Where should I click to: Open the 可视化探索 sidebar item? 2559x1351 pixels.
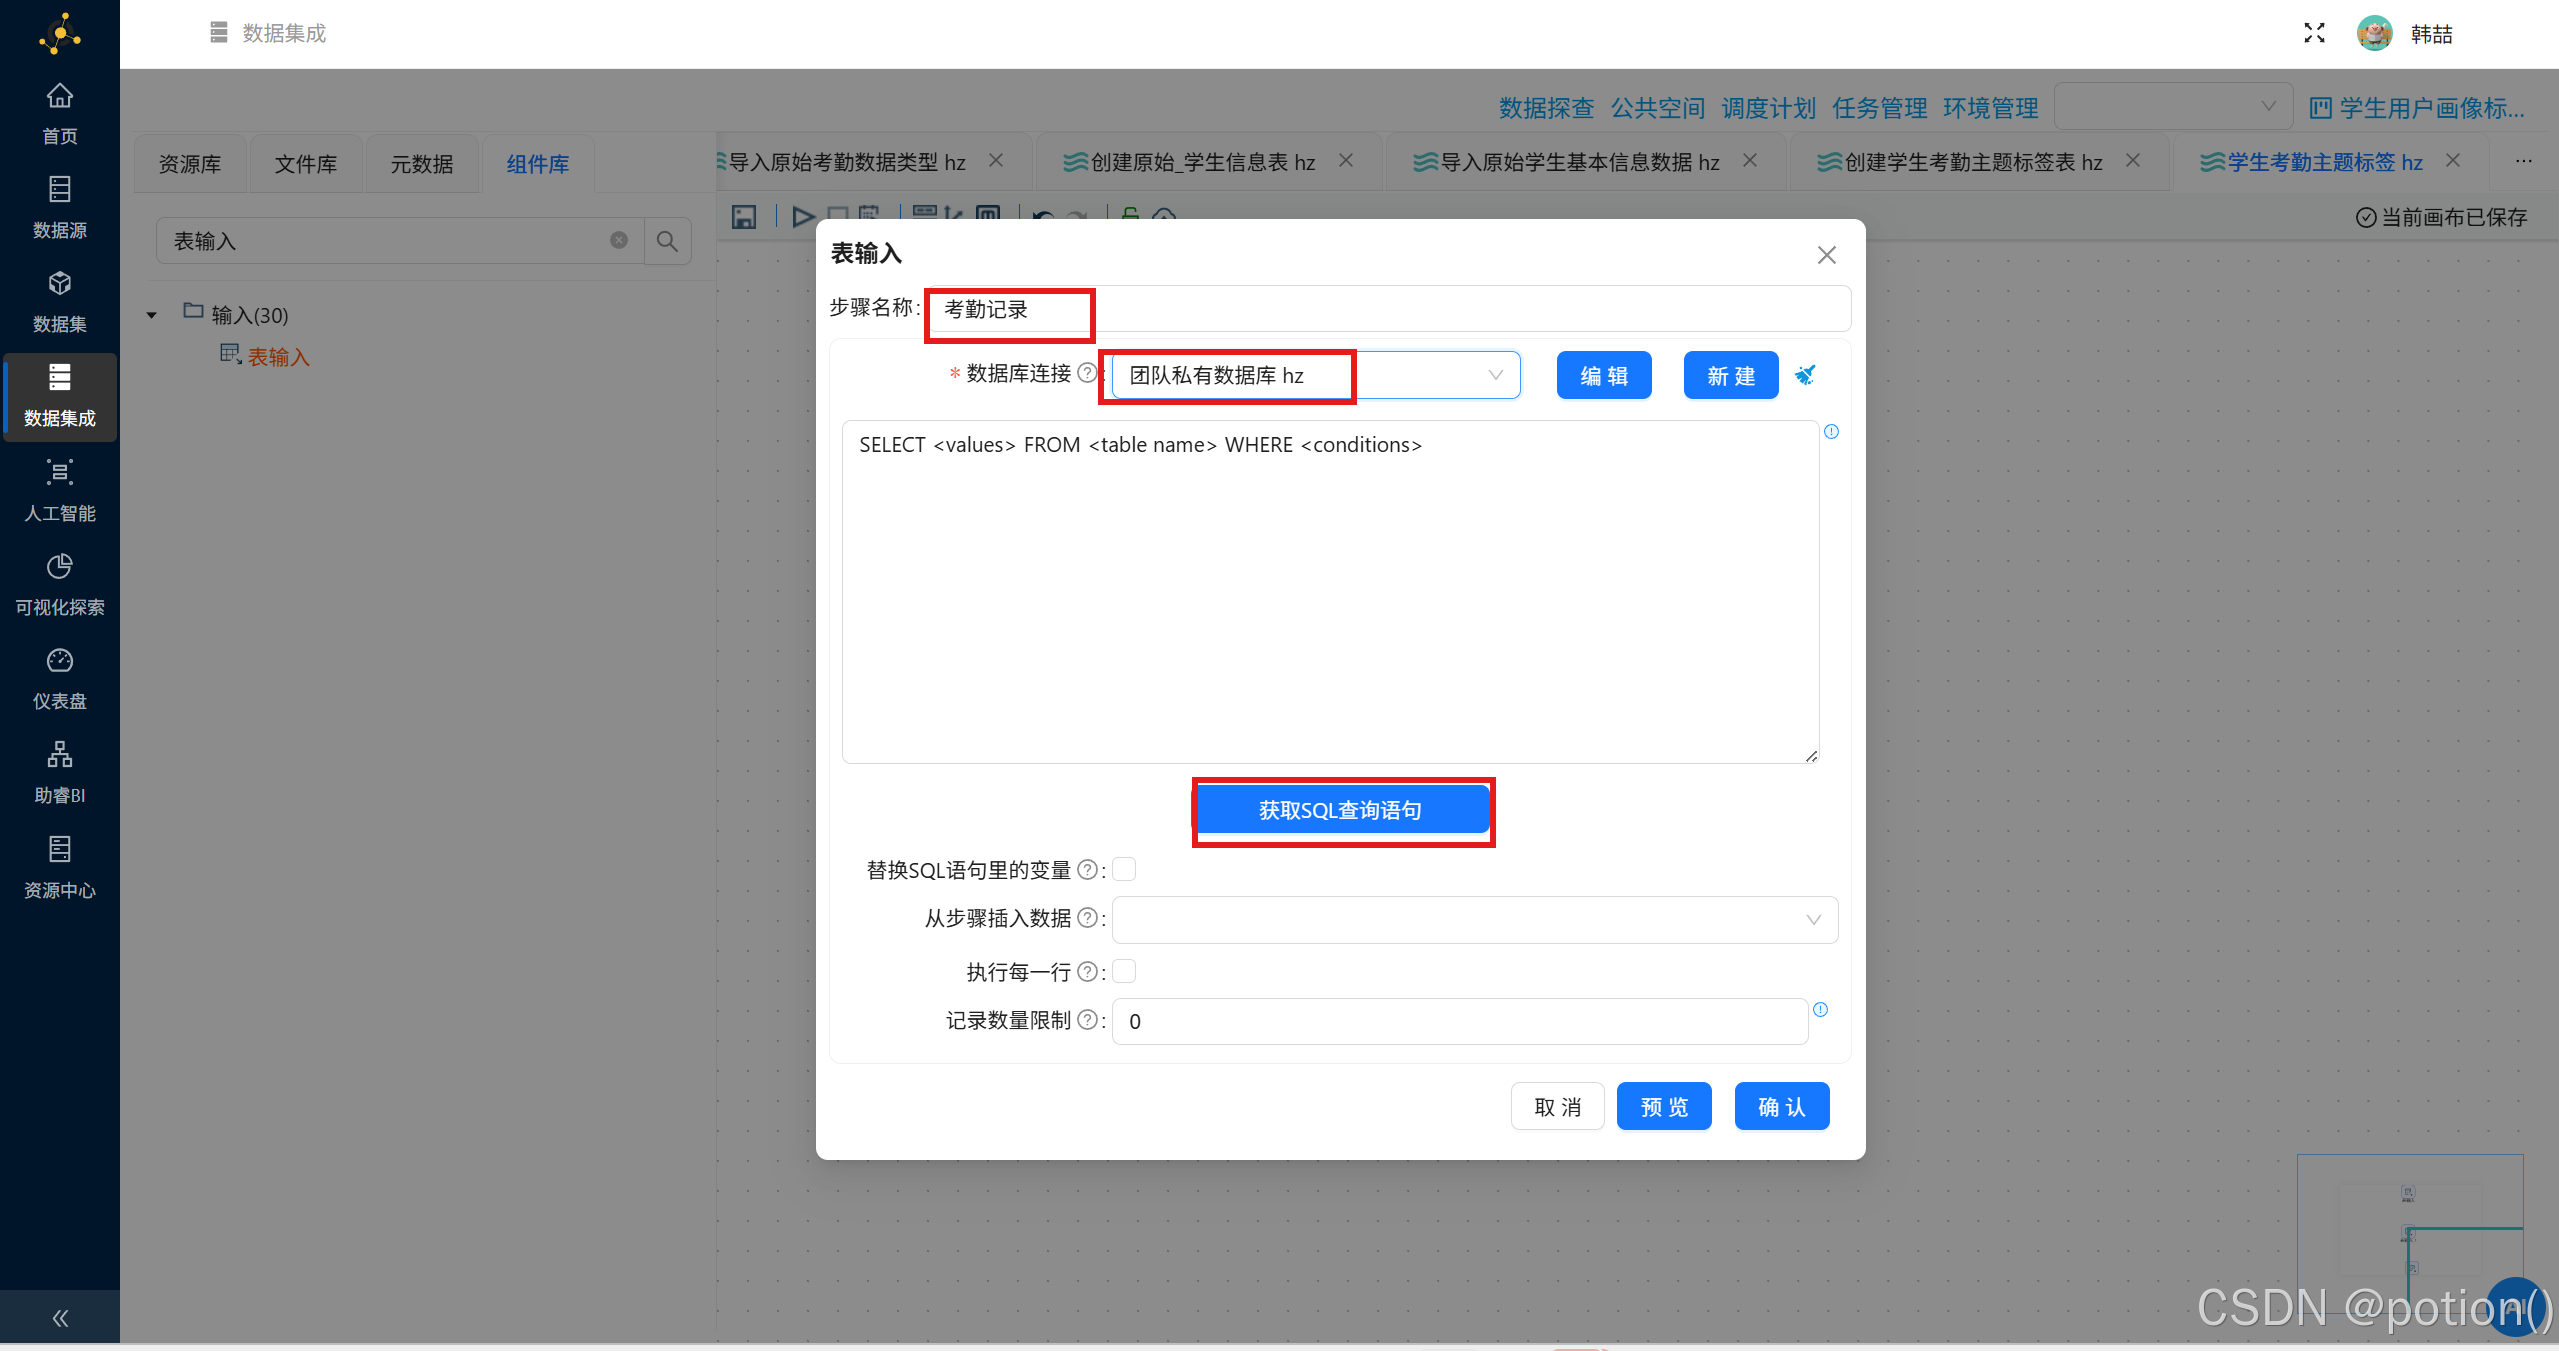(x=59, y=585)
